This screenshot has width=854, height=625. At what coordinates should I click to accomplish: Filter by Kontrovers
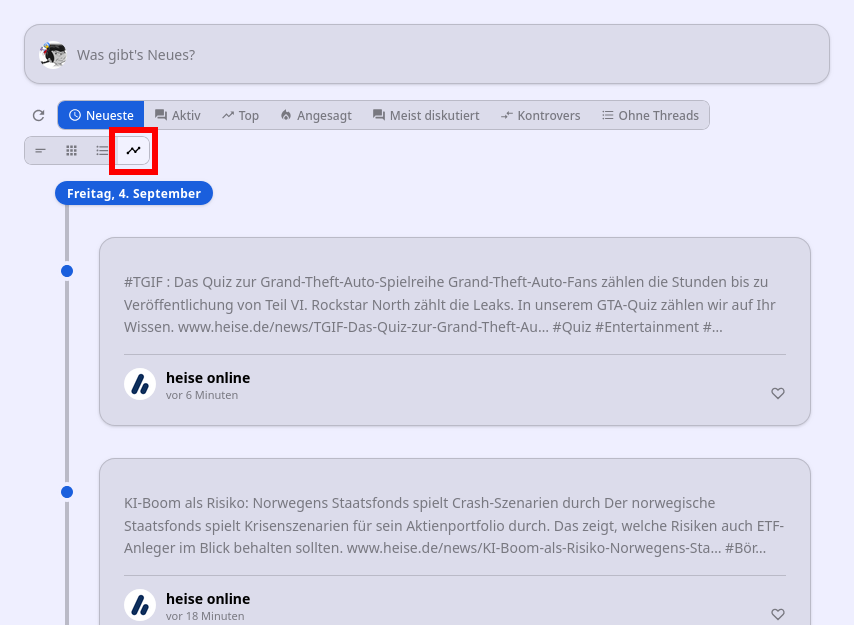coord(541,115)
